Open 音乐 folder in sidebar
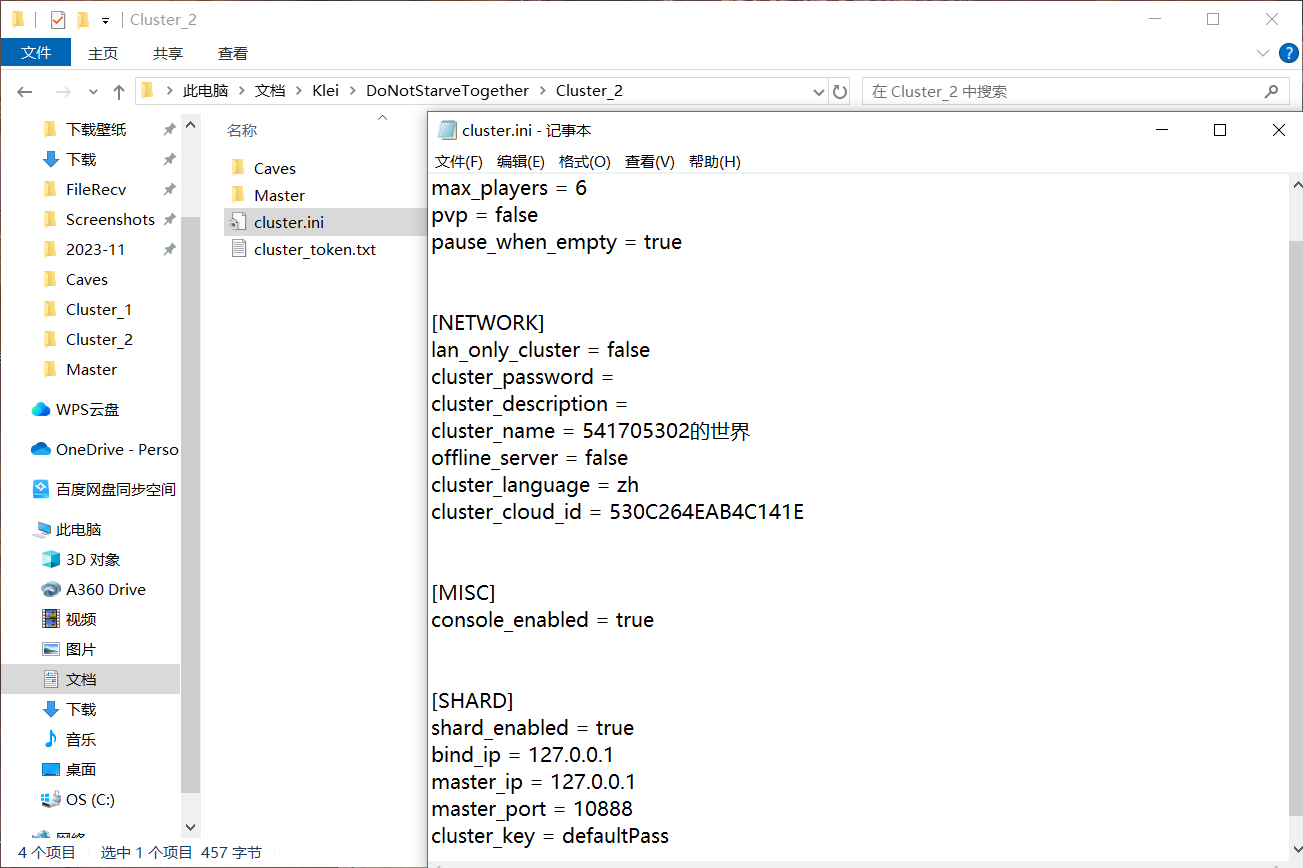 pos(81,739)
